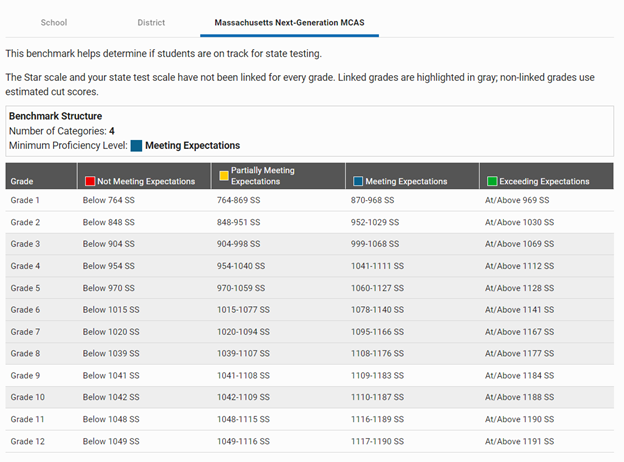Select the Grade 1 row label
Screen dimensions: 624x462
25,200
